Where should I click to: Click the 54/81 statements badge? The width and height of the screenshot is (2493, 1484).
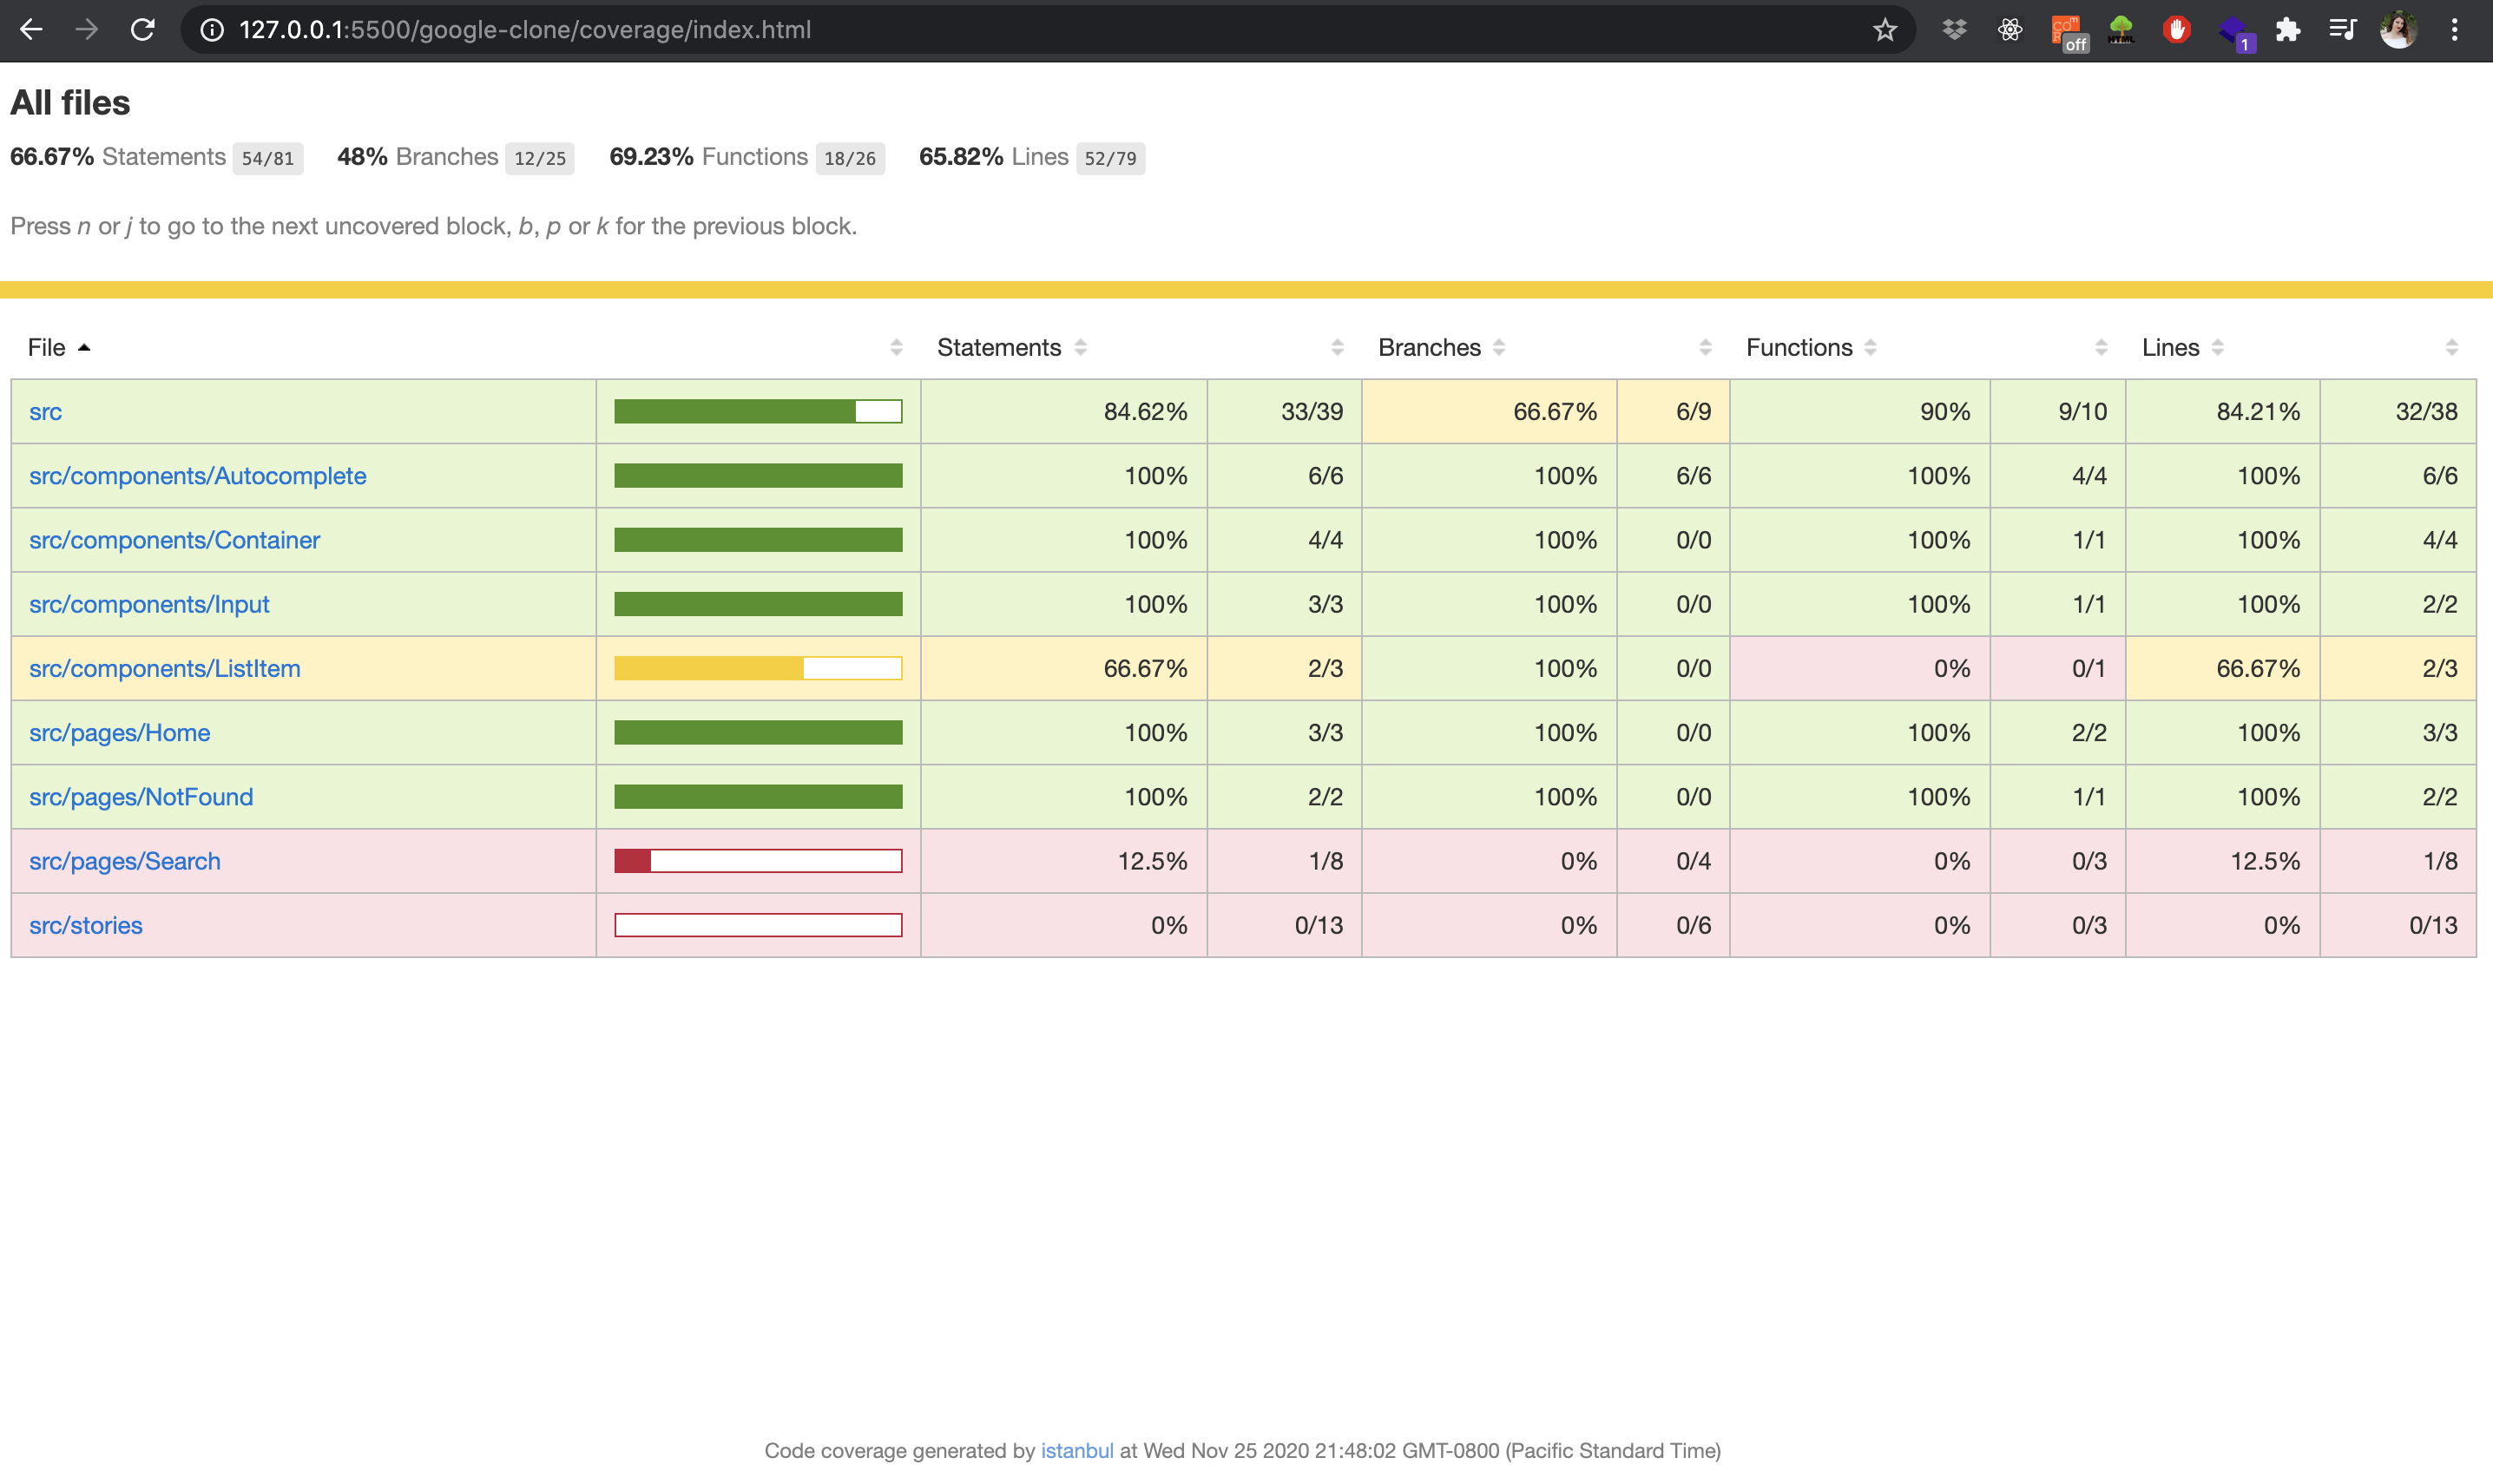(268, 158)
